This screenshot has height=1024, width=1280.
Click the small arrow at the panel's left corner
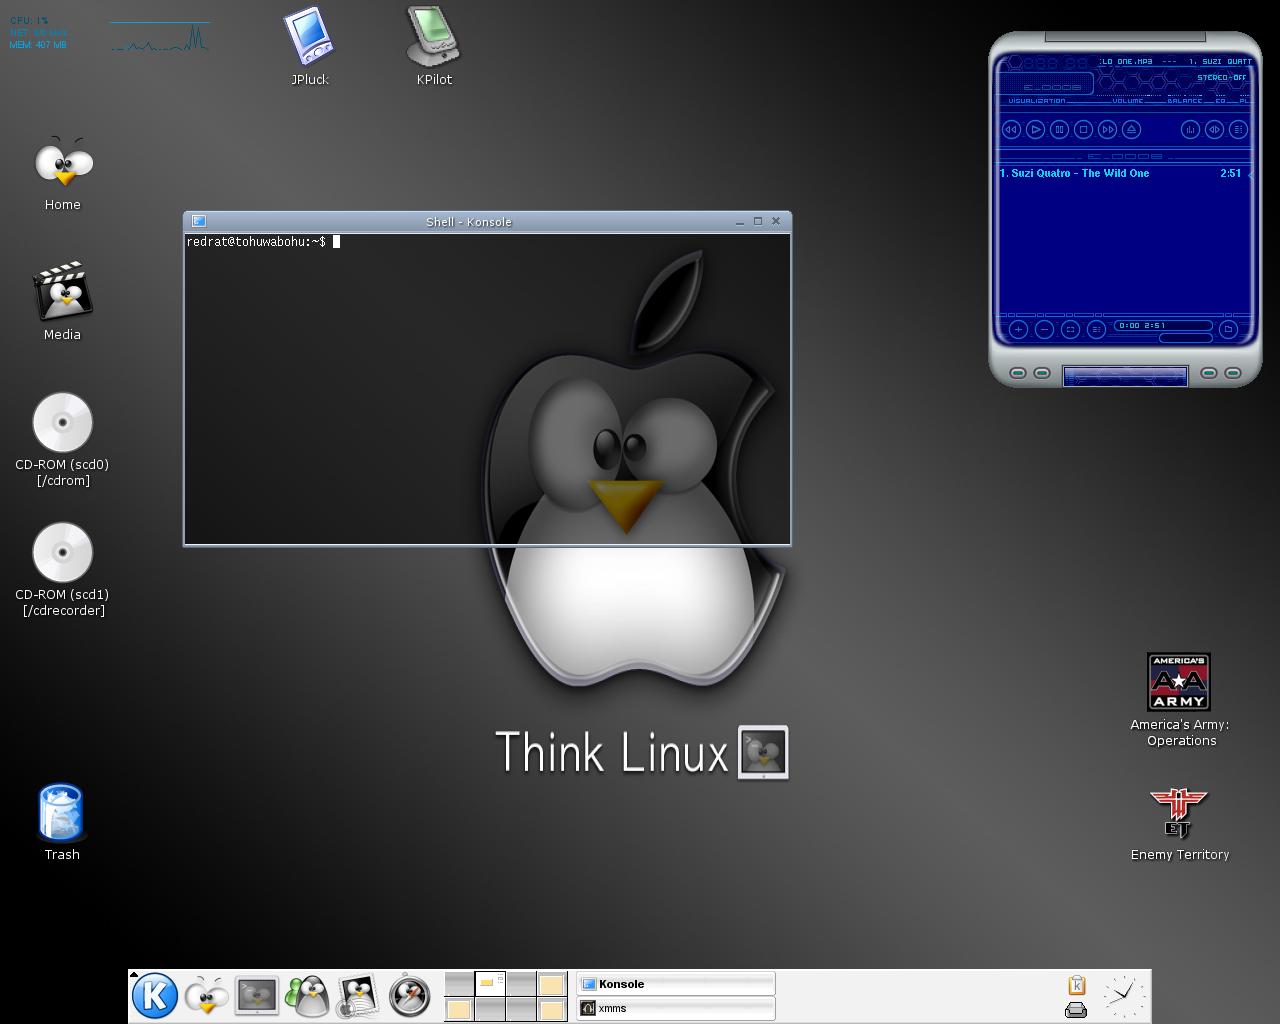pyautogui.click(x=133, y=974)
